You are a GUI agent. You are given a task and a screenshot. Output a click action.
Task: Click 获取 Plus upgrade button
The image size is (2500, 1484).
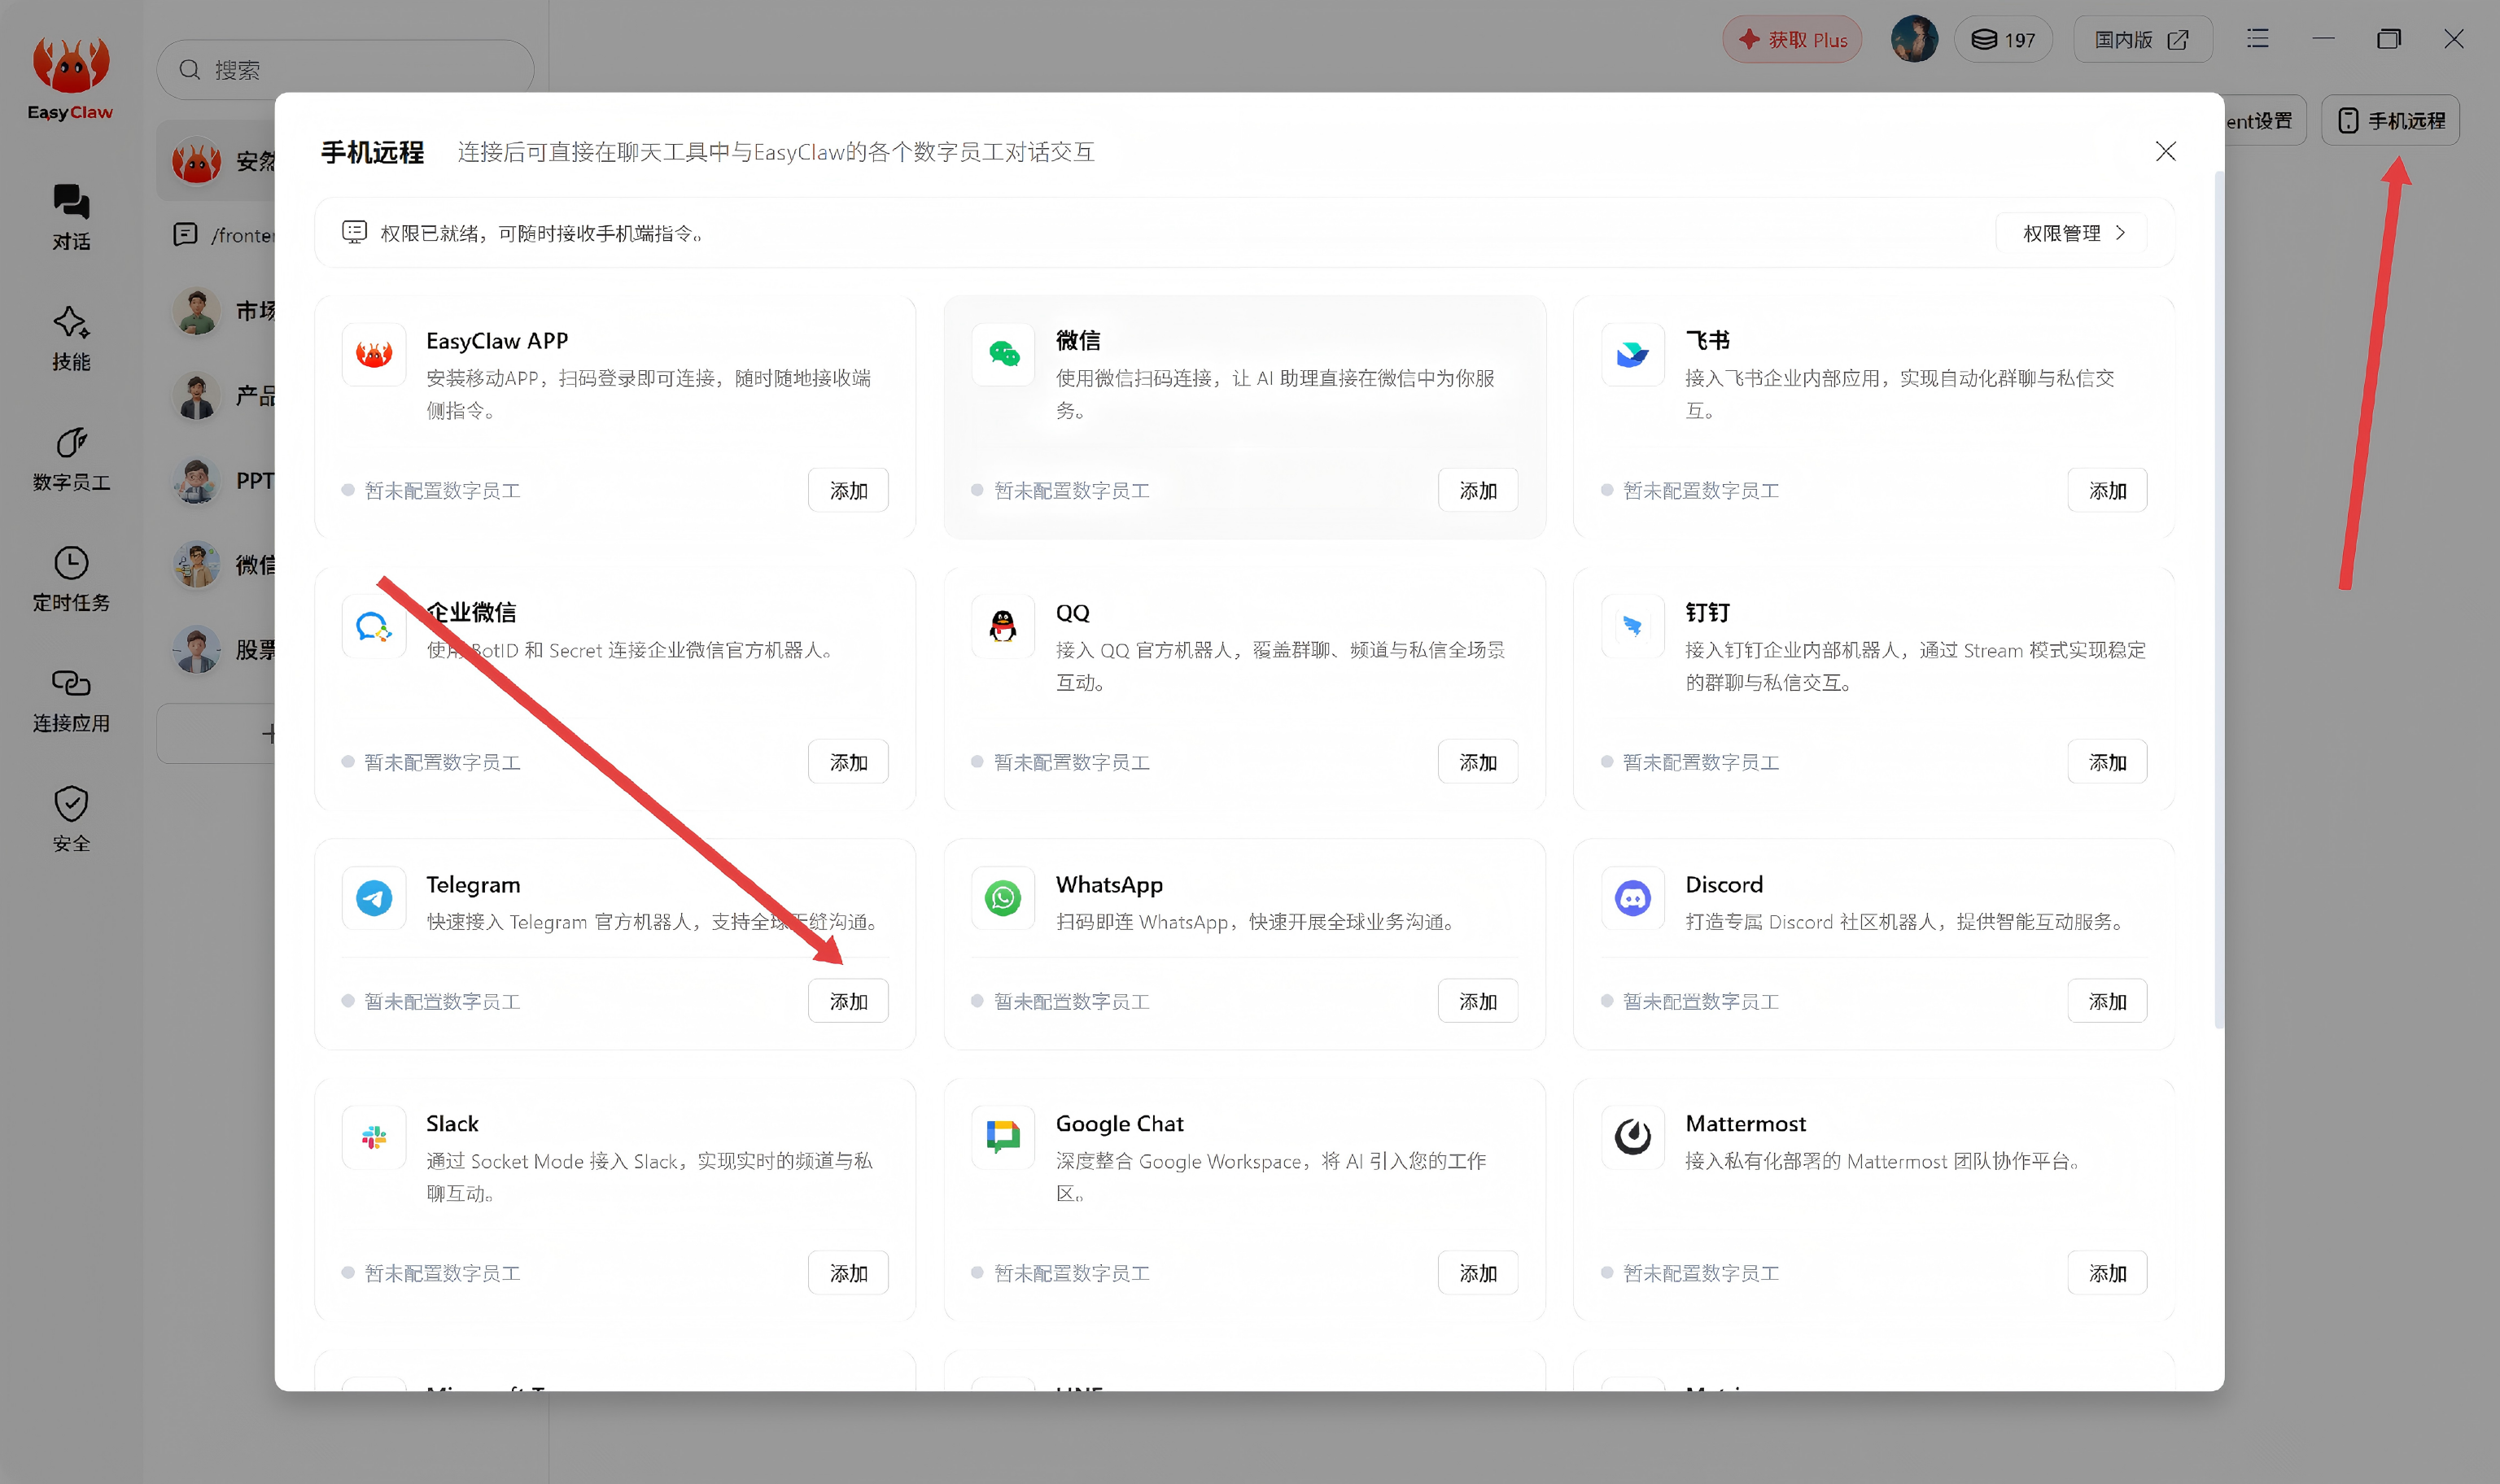(x=1791, y=40)
